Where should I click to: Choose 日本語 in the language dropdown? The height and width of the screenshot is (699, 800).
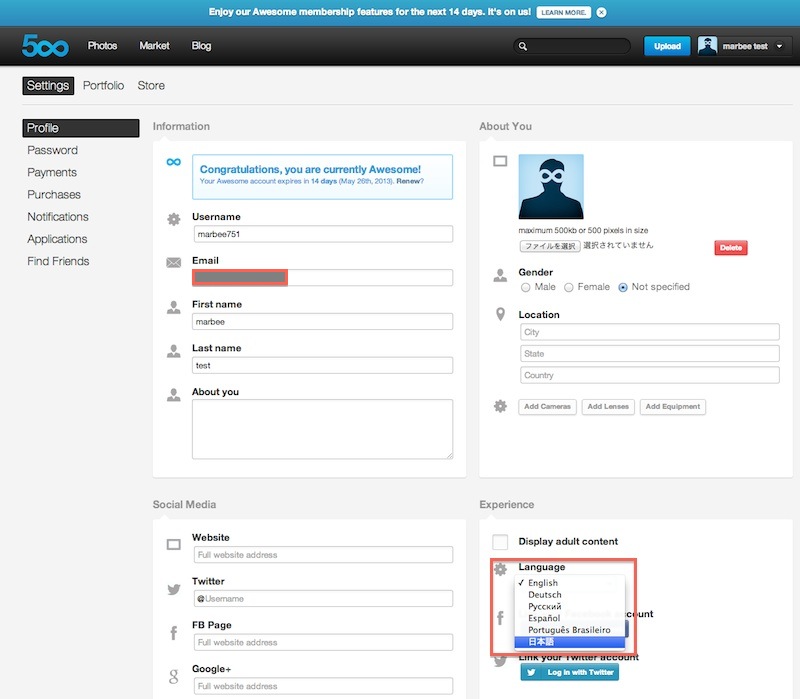point(543,642)
